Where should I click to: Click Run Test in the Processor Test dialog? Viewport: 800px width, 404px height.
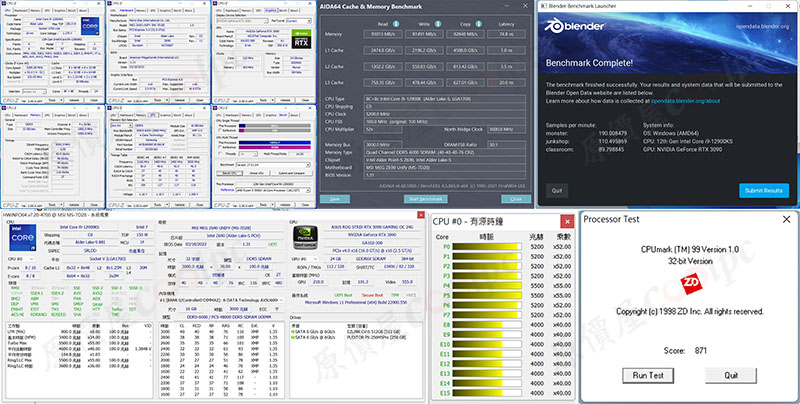(648, 375)
